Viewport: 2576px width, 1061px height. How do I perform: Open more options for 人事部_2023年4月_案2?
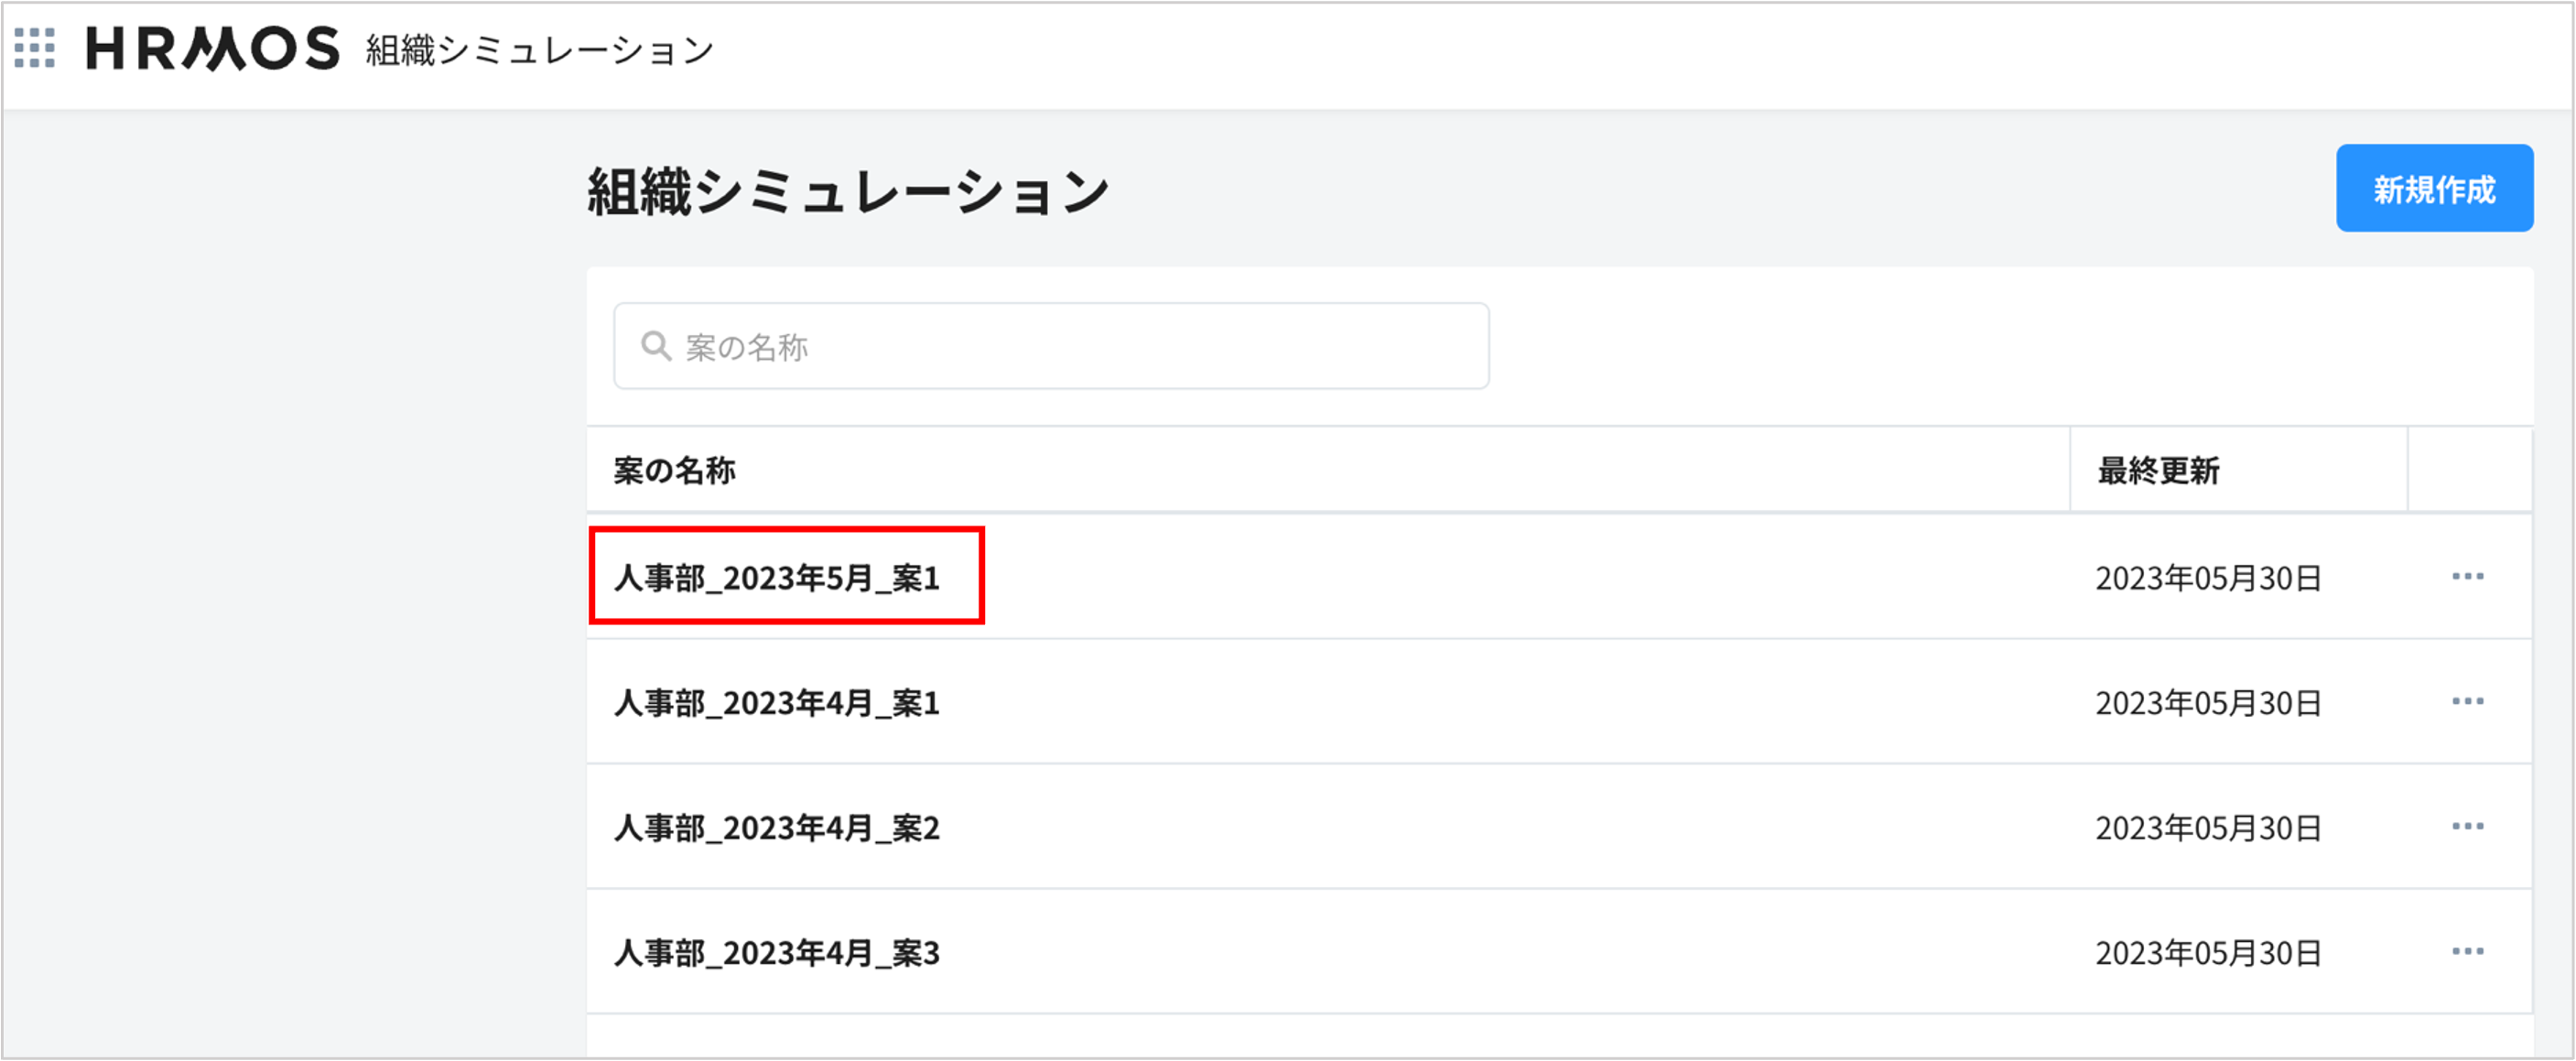(2467, 827)
